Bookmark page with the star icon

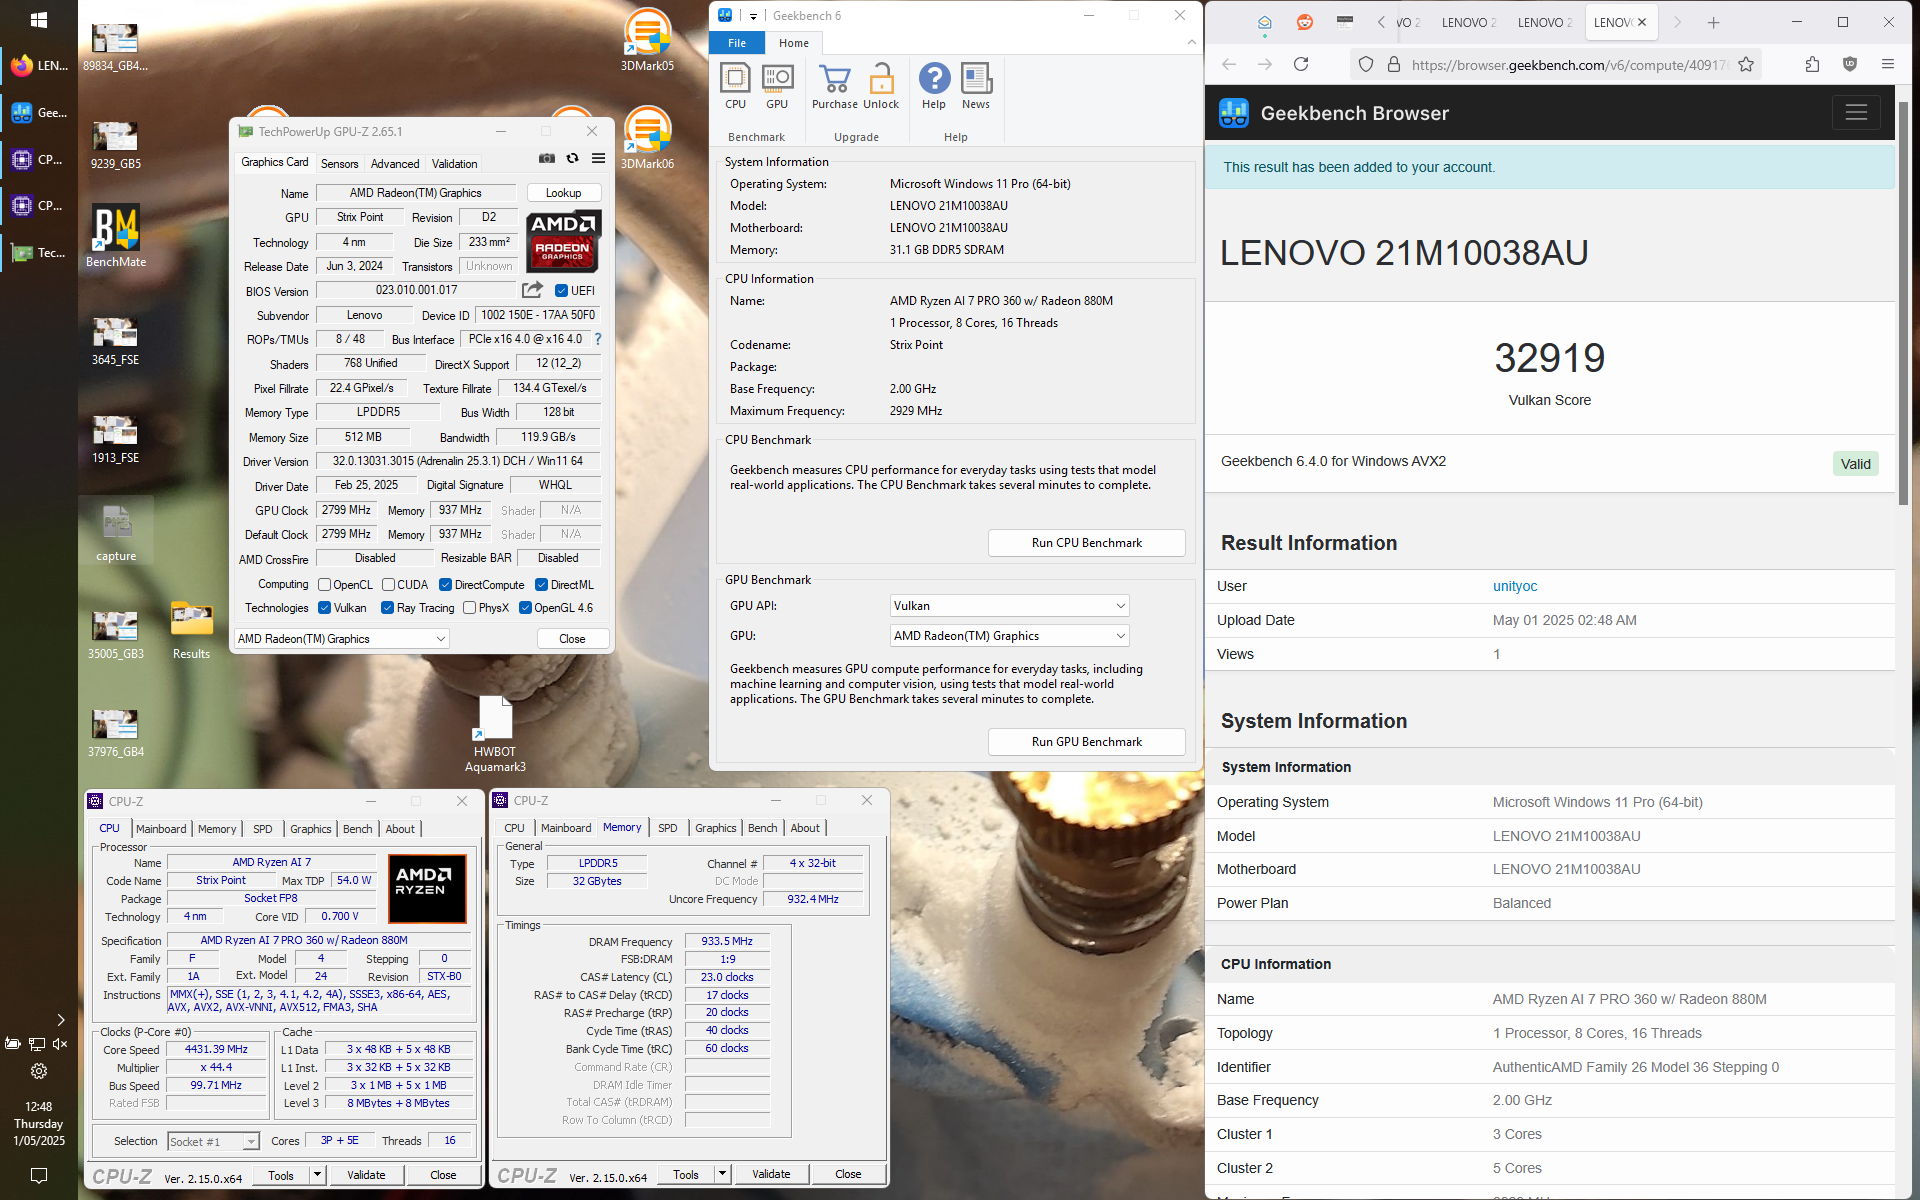coord(1746,64)
